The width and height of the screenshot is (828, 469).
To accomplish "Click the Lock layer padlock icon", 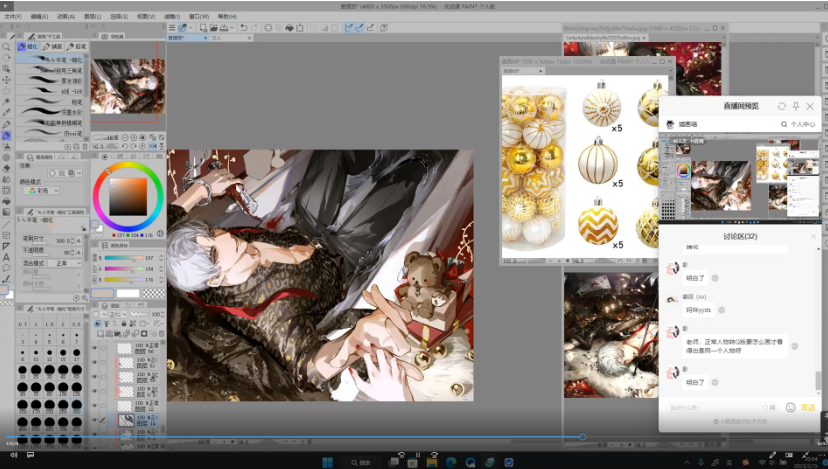I will pos(124,323).
